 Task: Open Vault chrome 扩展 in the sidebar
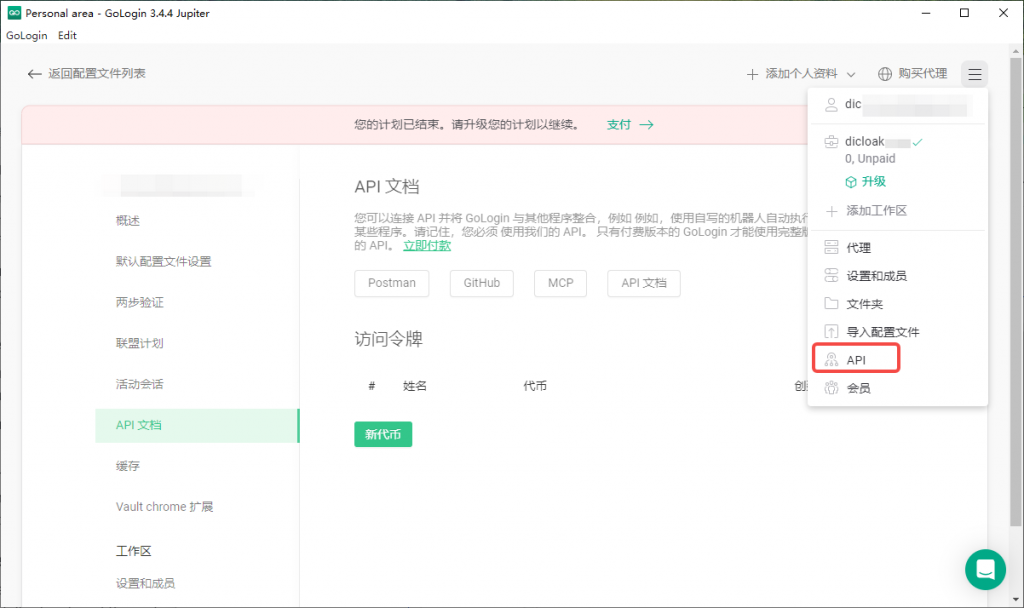[x=165, y=507]
